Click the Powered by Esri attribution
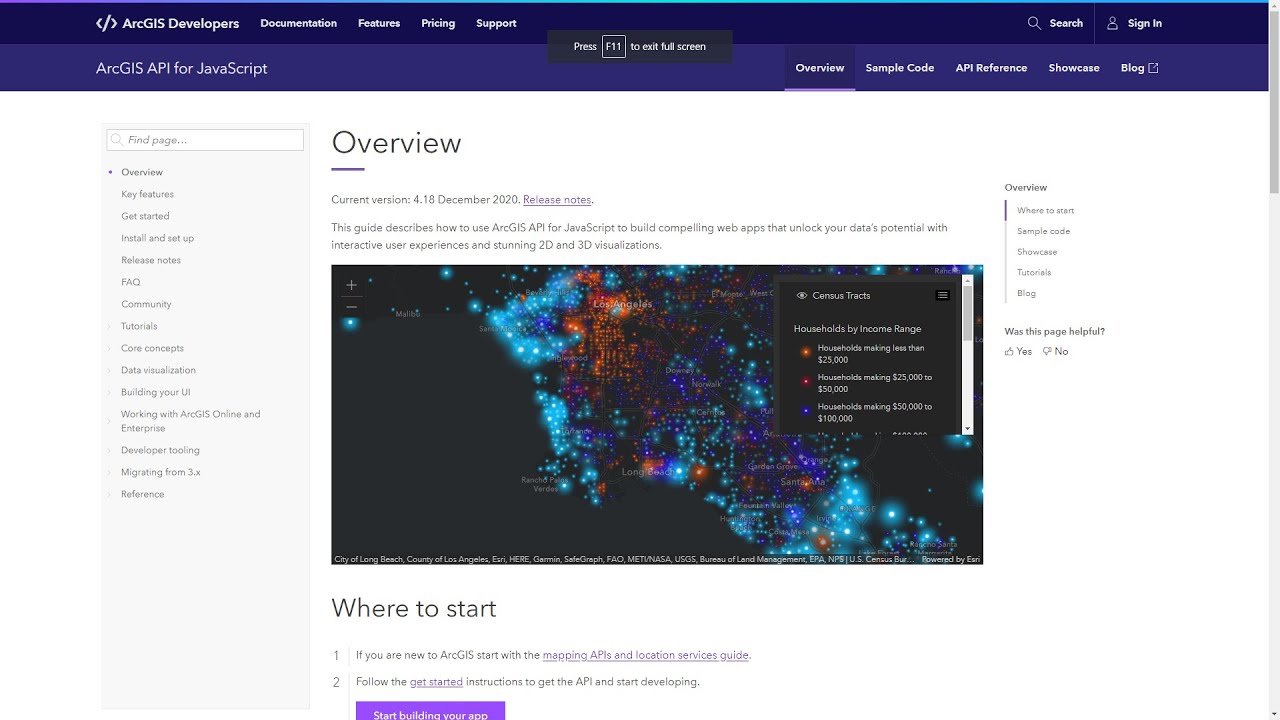 click(x=950, y=559)
